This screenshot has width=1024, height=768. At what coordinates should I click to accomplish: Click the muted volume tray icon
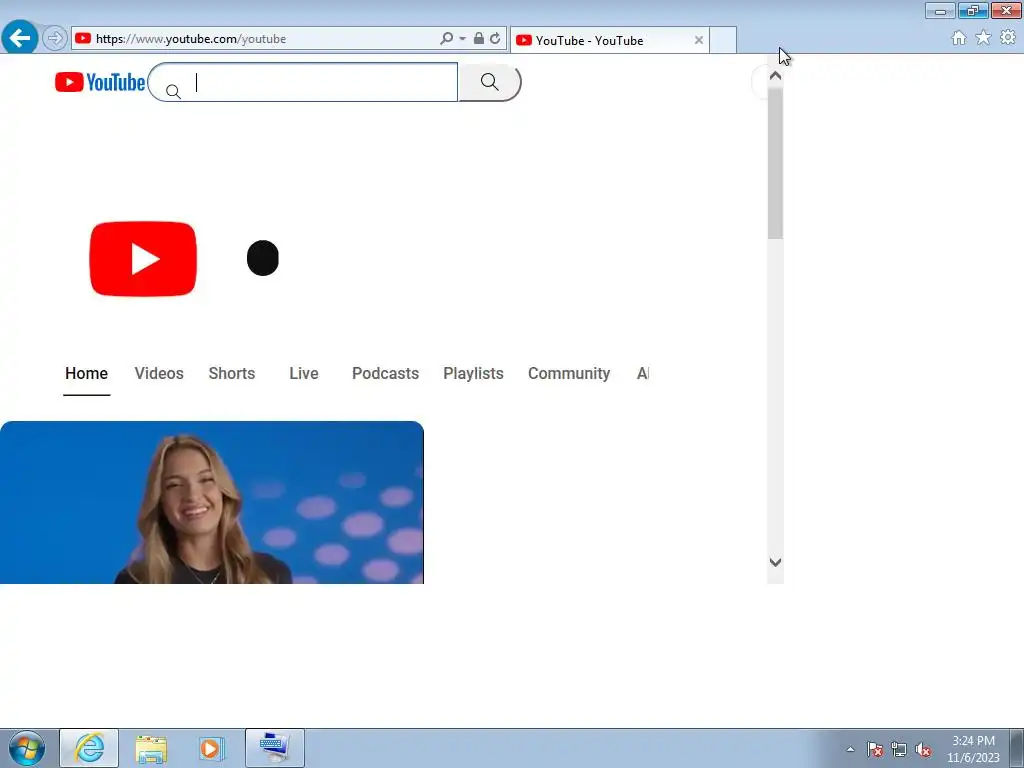click(923, 750)
